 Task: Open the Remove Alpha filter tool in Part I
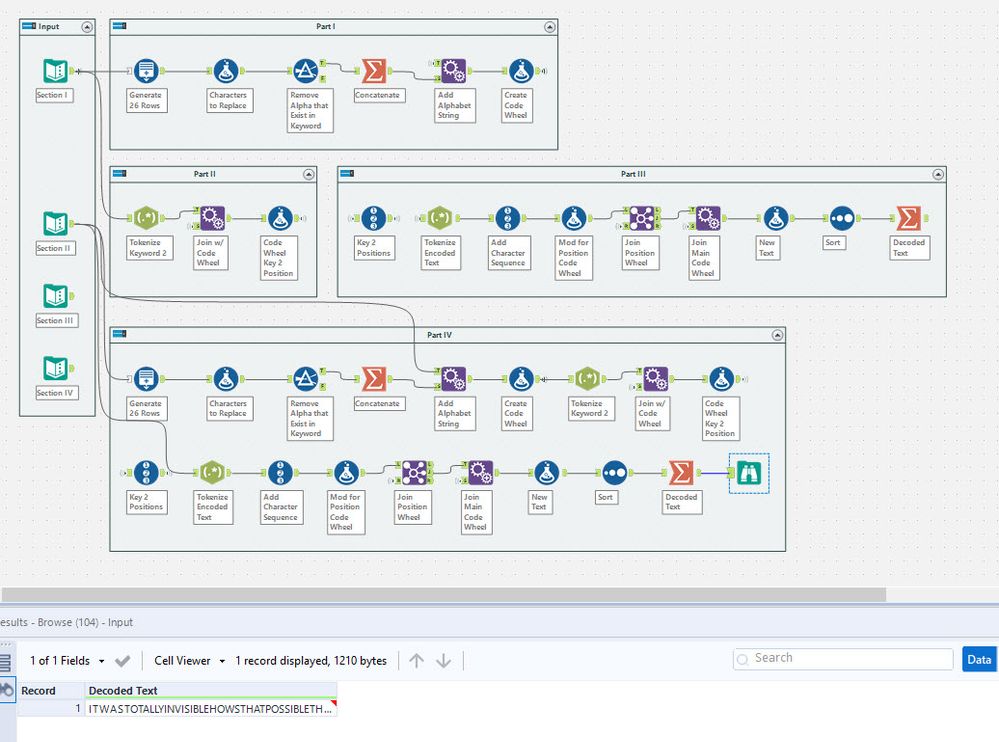pyautogui.click(x=305, y=71)
